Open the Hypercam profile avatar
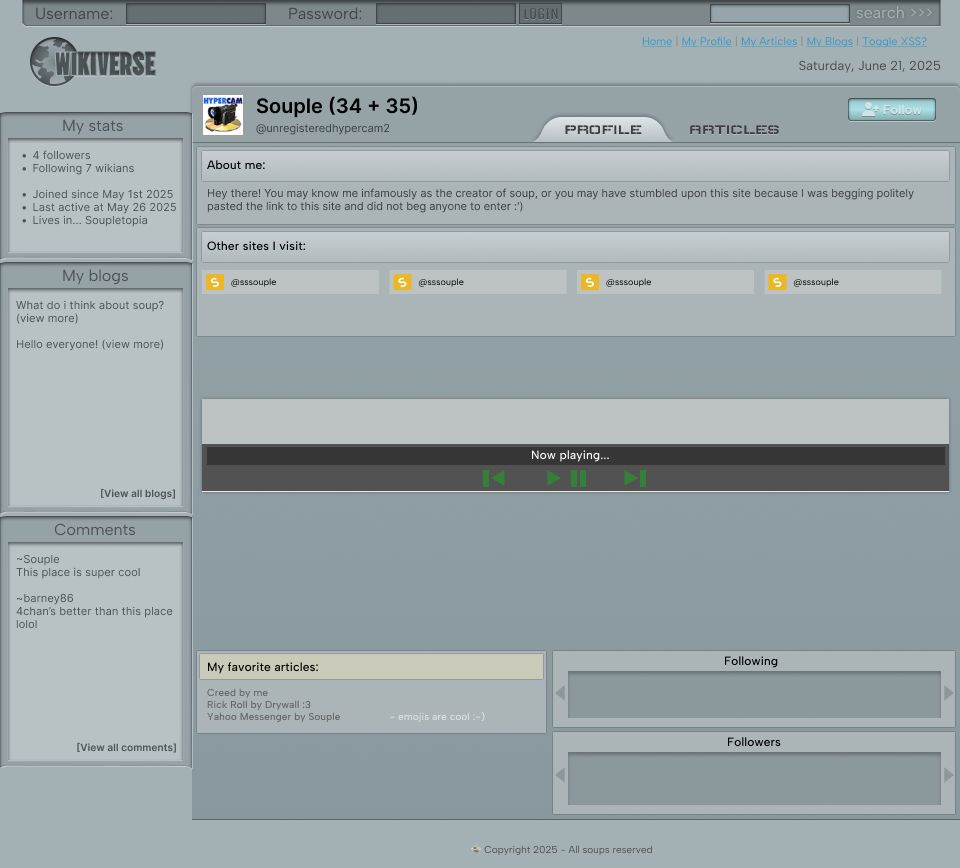This screenshot has width=960, height=868. [223, 114]
